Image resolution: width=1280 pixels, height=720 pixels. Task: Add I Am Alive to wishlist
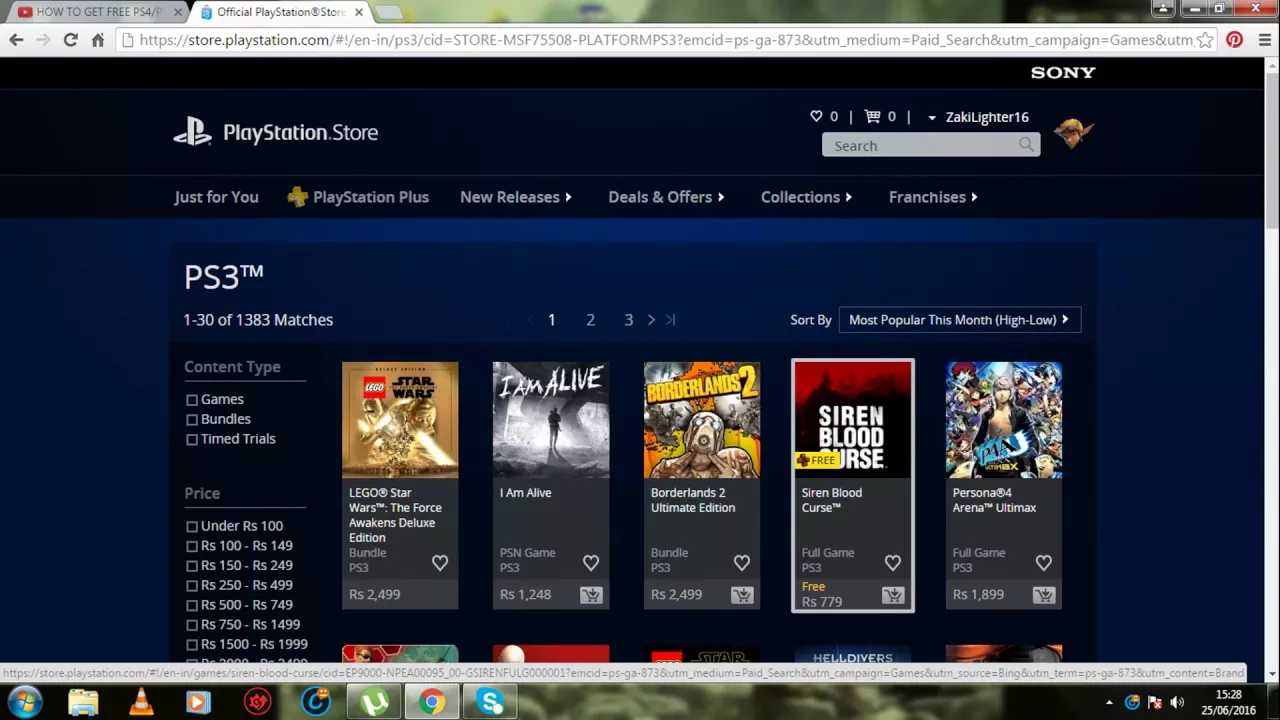tap(591, 563)
